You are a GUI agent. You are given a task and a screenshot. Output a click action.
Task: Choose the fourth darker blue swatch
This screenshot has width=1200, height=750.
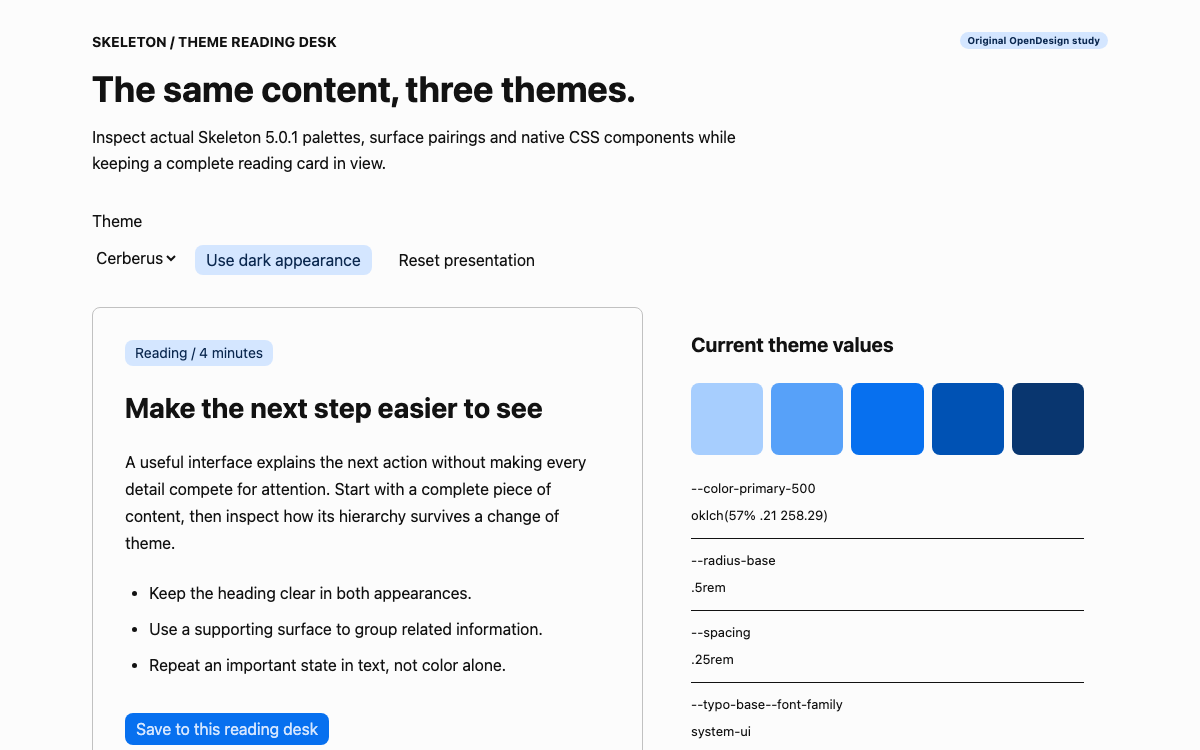click(x=968, y=419)
